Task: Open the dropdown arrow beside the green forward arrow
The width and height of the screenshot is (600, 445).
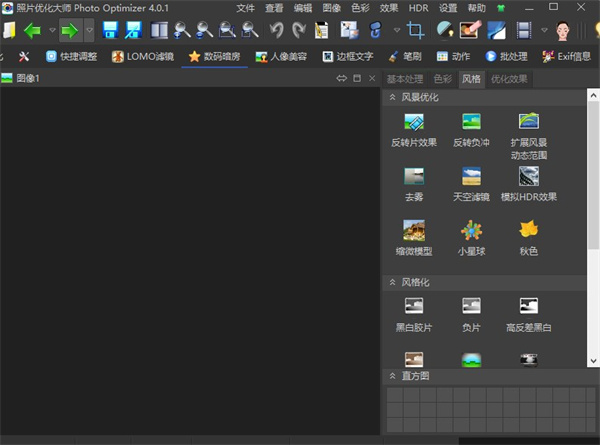Action: click(x=89, y=30)
